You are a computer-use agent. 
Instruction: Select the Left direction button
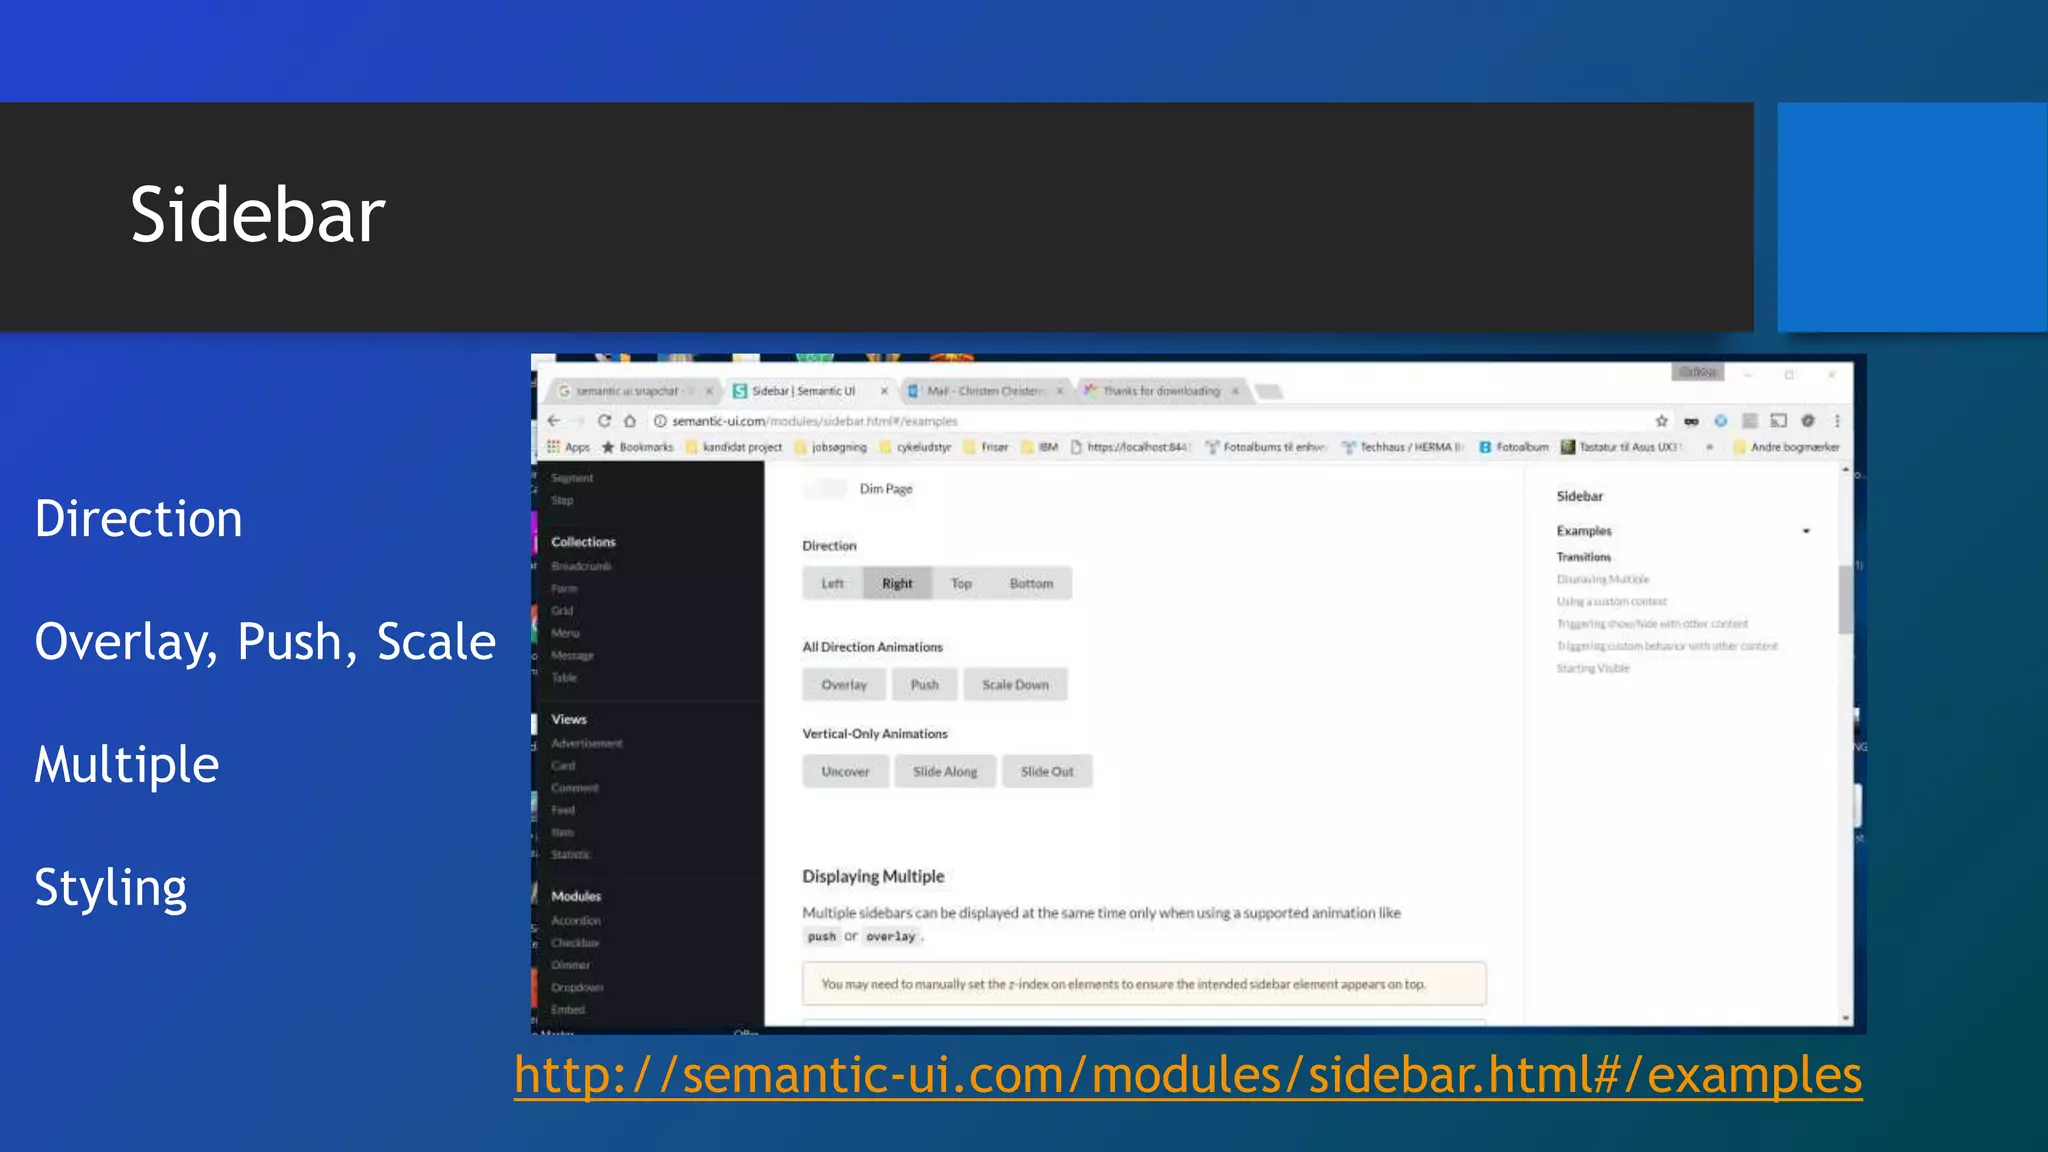click(x=832, y=583)
